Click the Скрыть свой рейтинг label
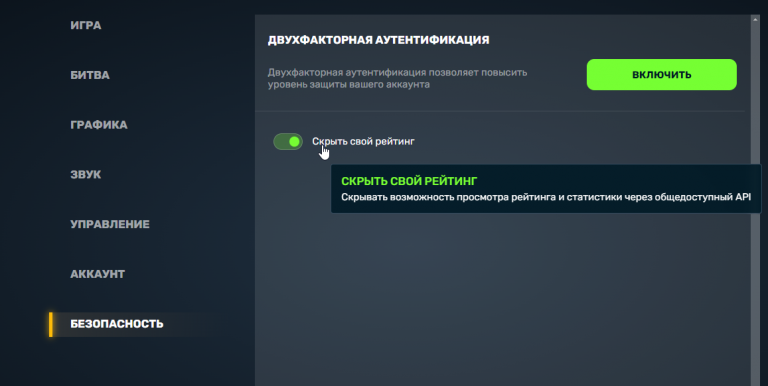This screenshot has width=768, height=386. click(363, 142)
